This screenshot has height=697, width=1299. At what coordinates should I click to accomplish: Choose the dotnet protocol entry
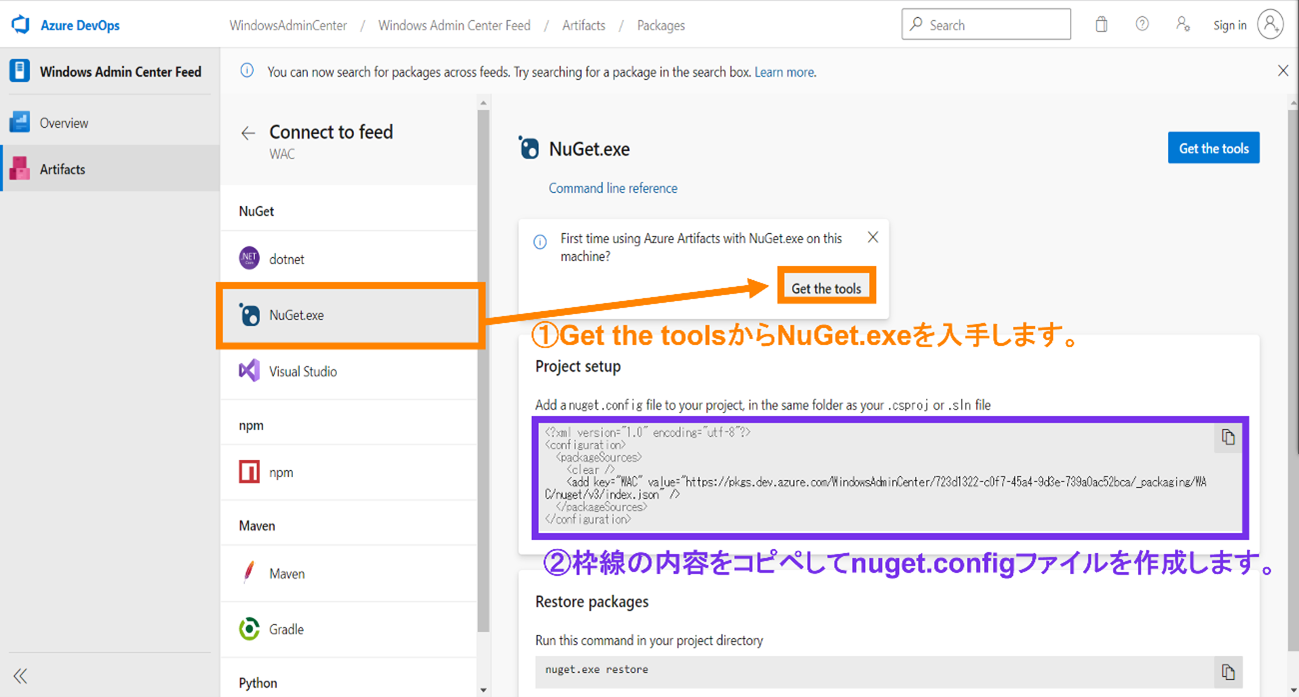349,259
